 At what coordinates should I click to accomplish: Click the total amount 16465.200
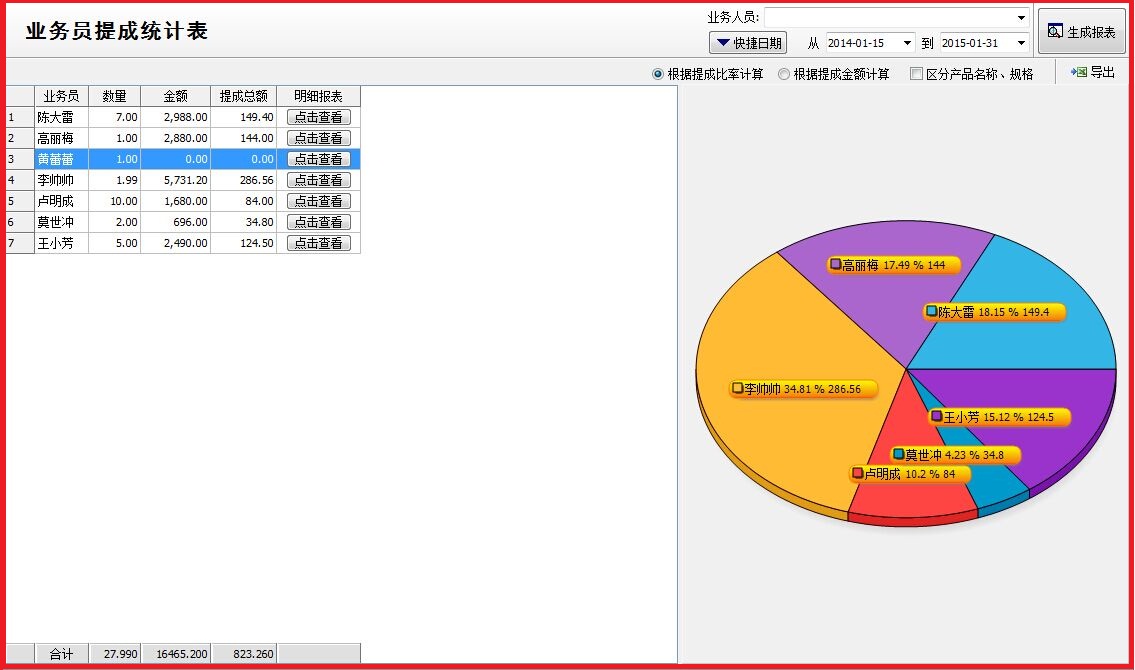coord(175,653)
